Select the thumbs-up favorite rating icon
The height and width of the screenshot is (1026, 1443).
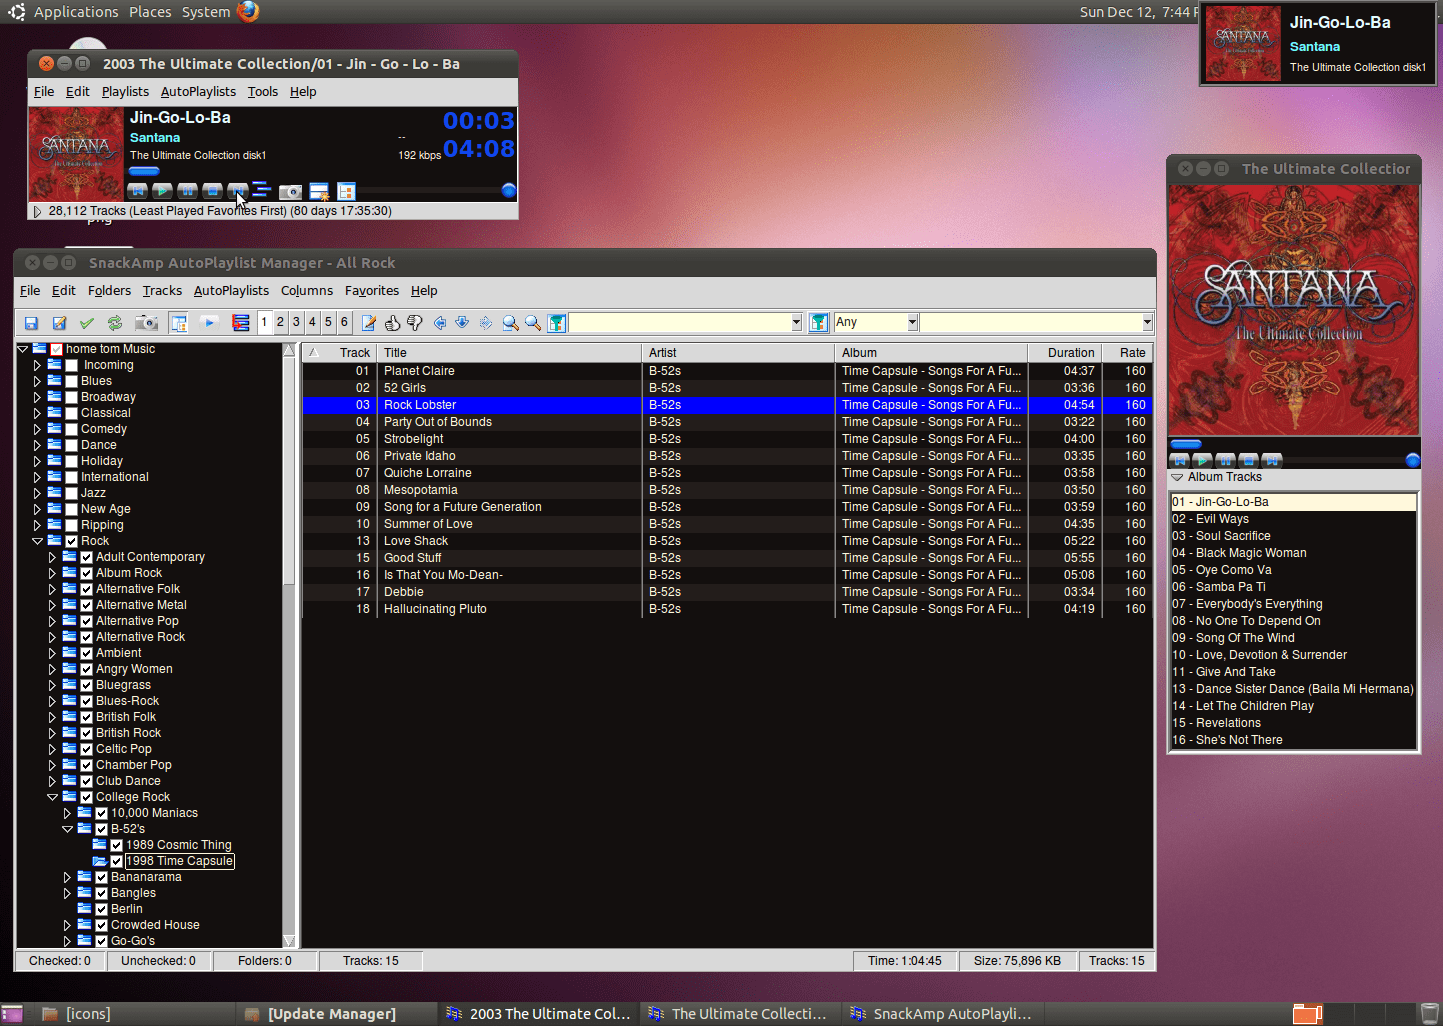point(392,322)
